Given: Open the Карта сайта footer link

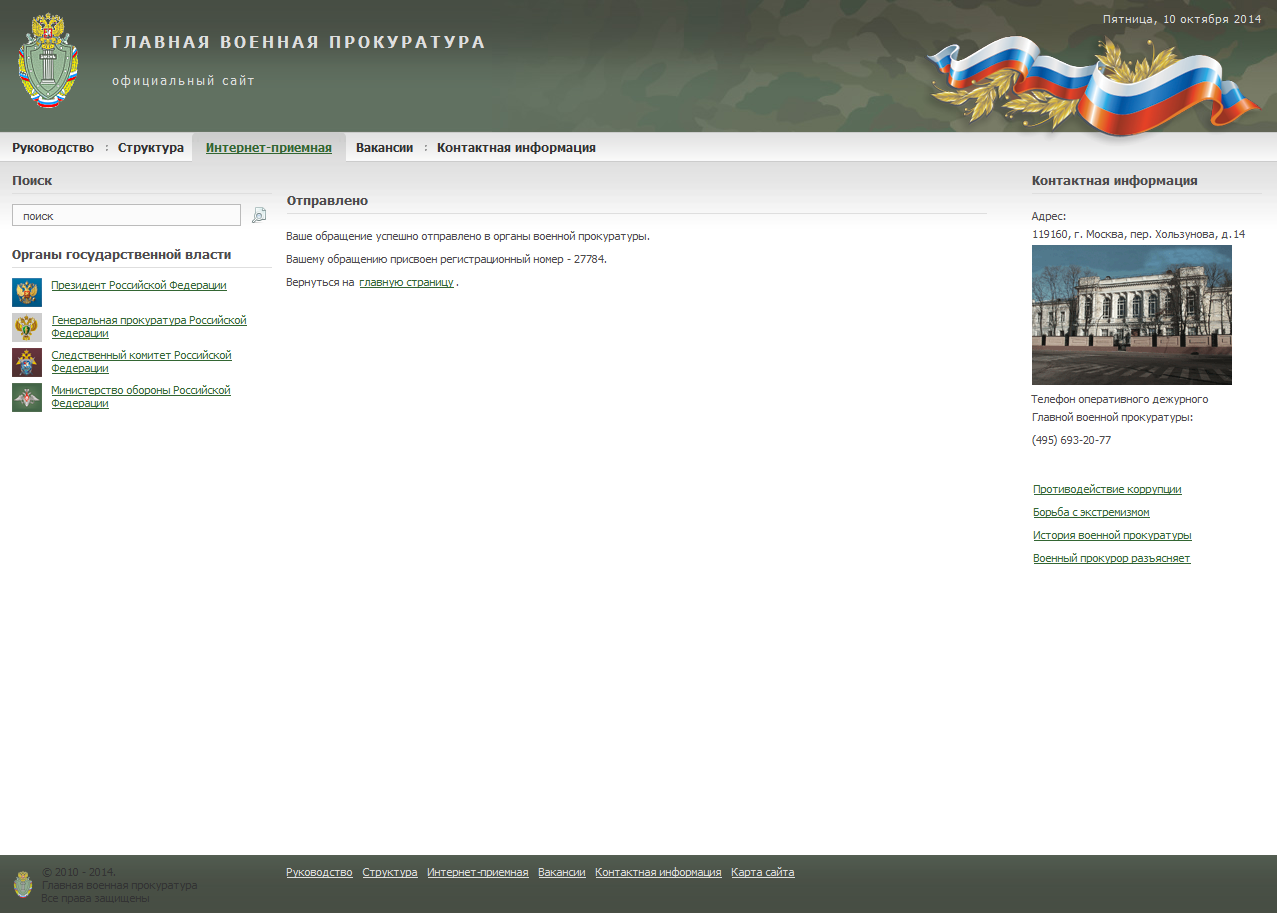Looking at the screenshot, I should pyautogui.click(x=763, y=872).
